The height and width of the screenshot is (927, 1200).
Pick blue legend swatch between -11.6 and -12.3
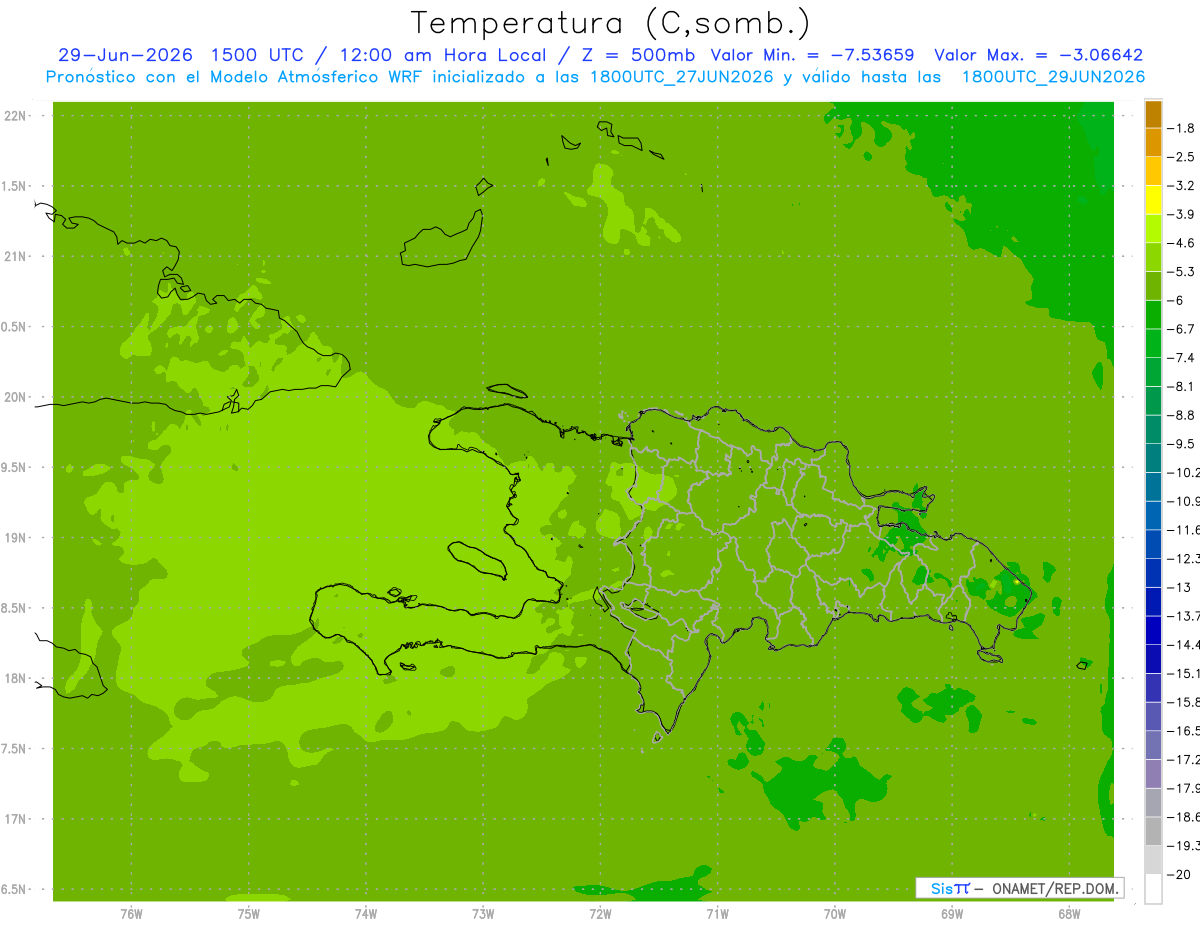1153,544
